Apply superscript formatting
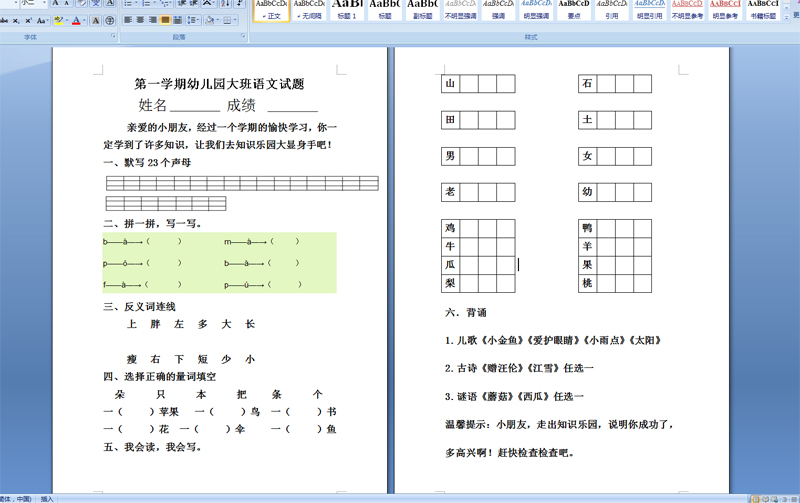 [x=29, y=20]
